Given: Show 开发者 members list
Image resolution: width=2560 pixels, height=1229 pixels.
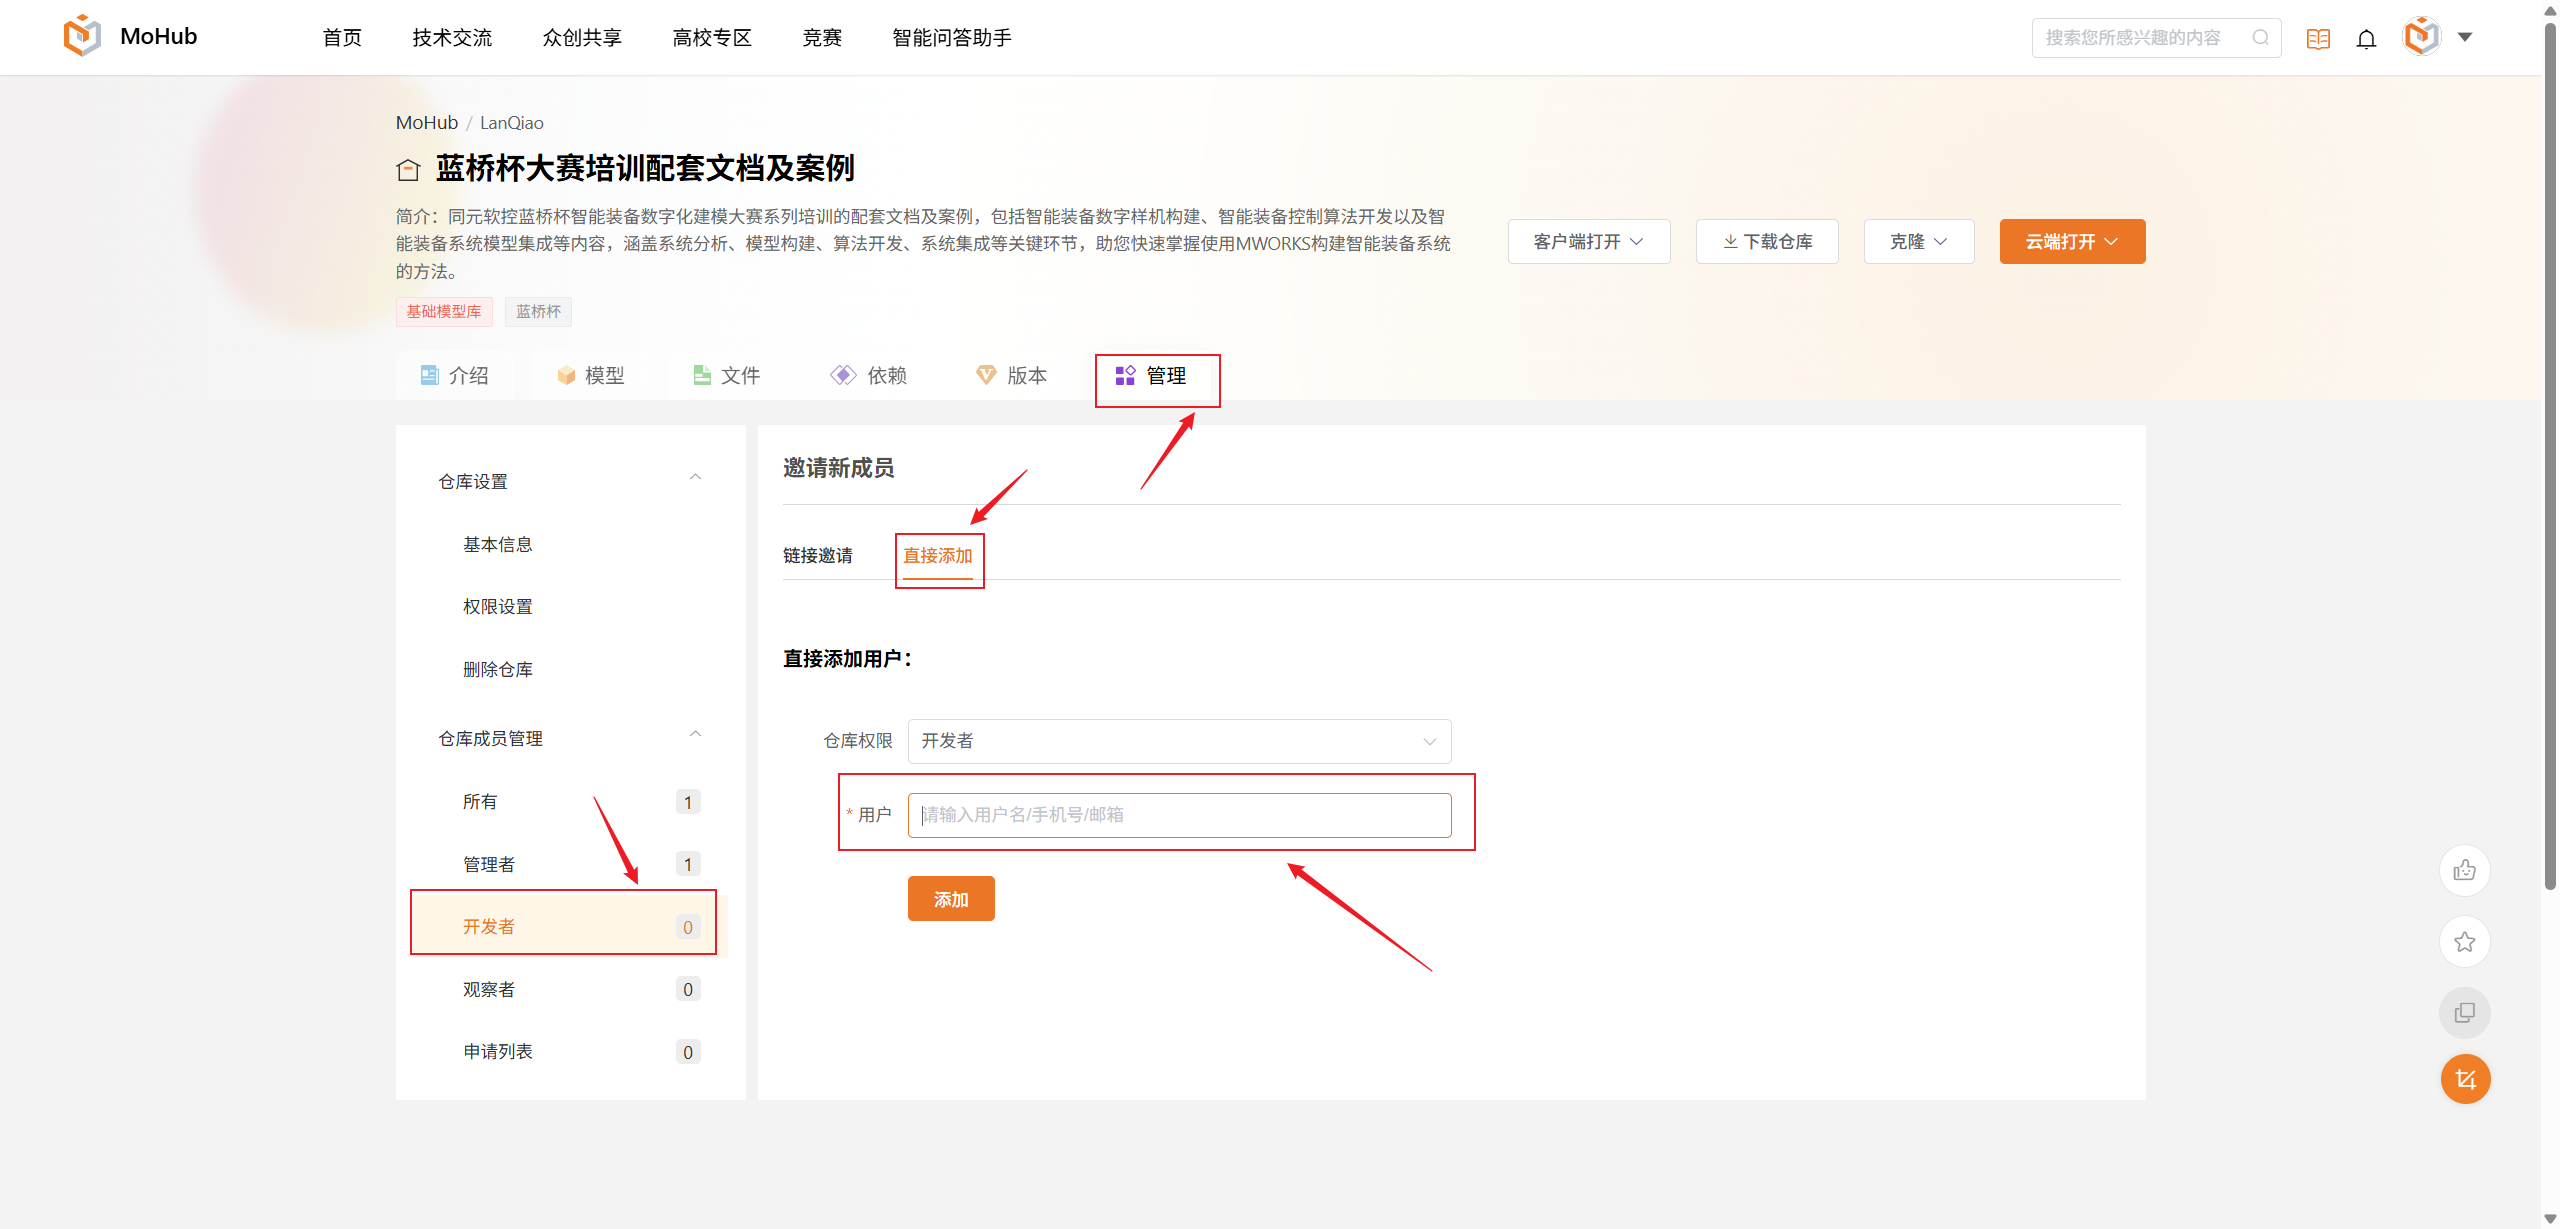Looking at the screenshot, I should (571, 927).
